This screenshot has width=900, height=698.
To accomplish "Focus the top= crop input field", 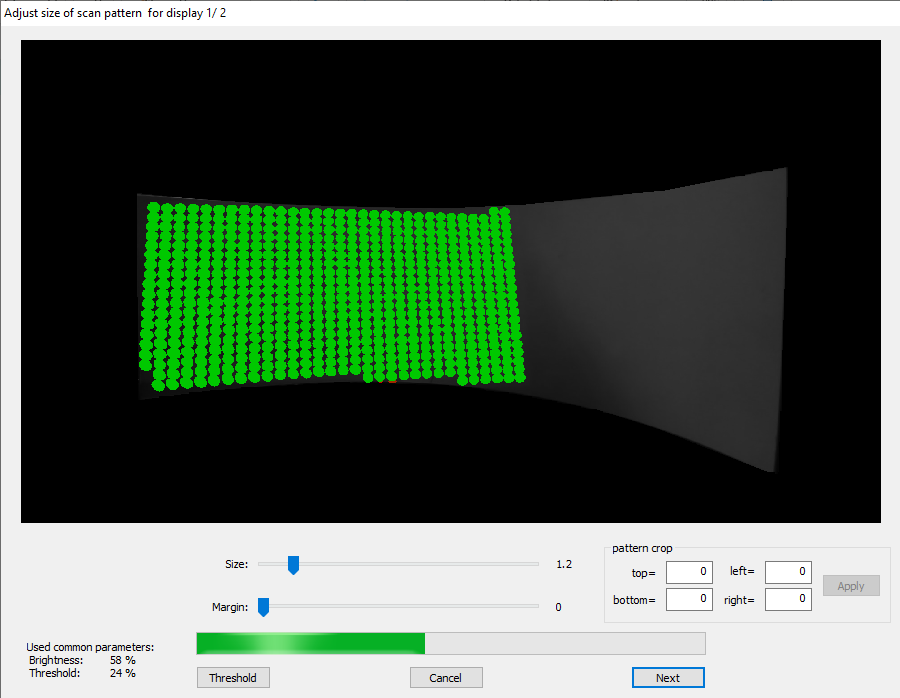I will [x=689, y=573].
